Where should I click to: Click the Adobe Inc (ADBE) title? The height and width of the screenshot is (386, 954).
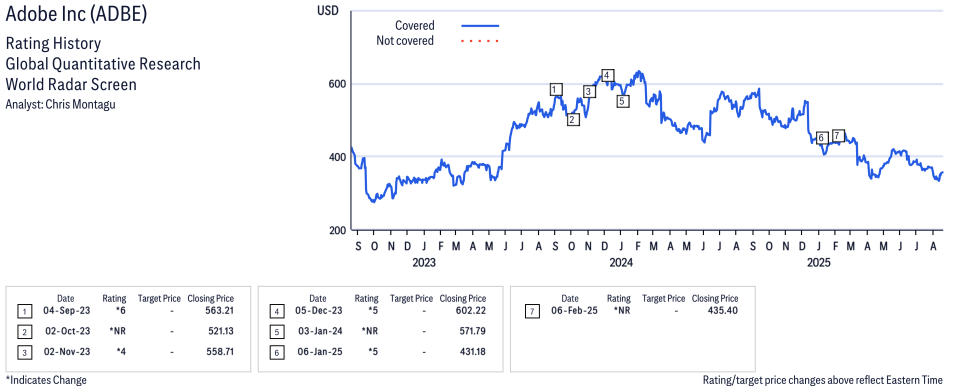click(x=77, y=15)
